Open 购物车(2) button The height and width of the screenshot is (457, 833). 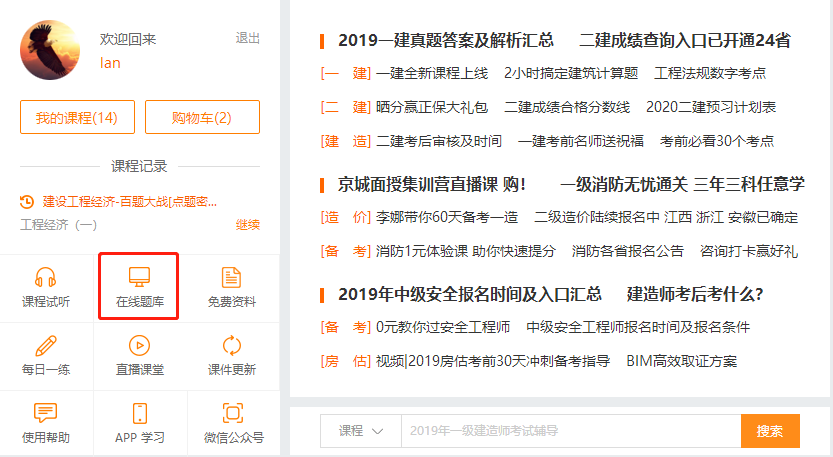[x=202, y=118]
